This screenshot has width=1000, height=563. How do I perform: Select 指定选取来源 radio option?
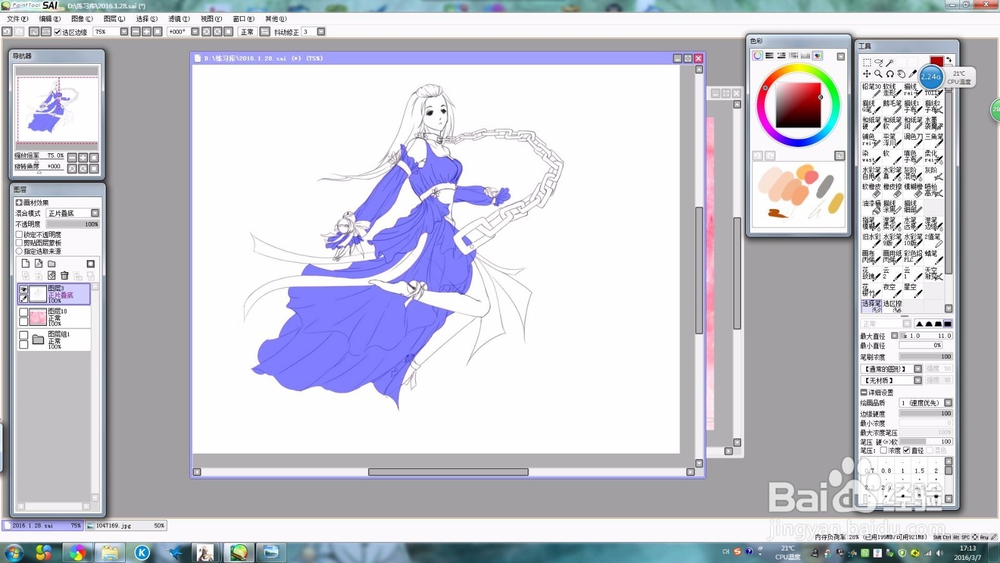pyautogui.click(x=19, y=251)
